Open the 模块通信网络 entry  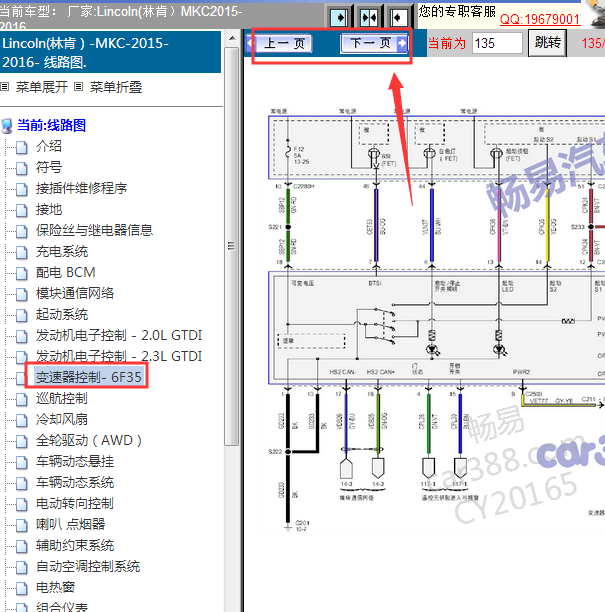(x=75, y=293)
